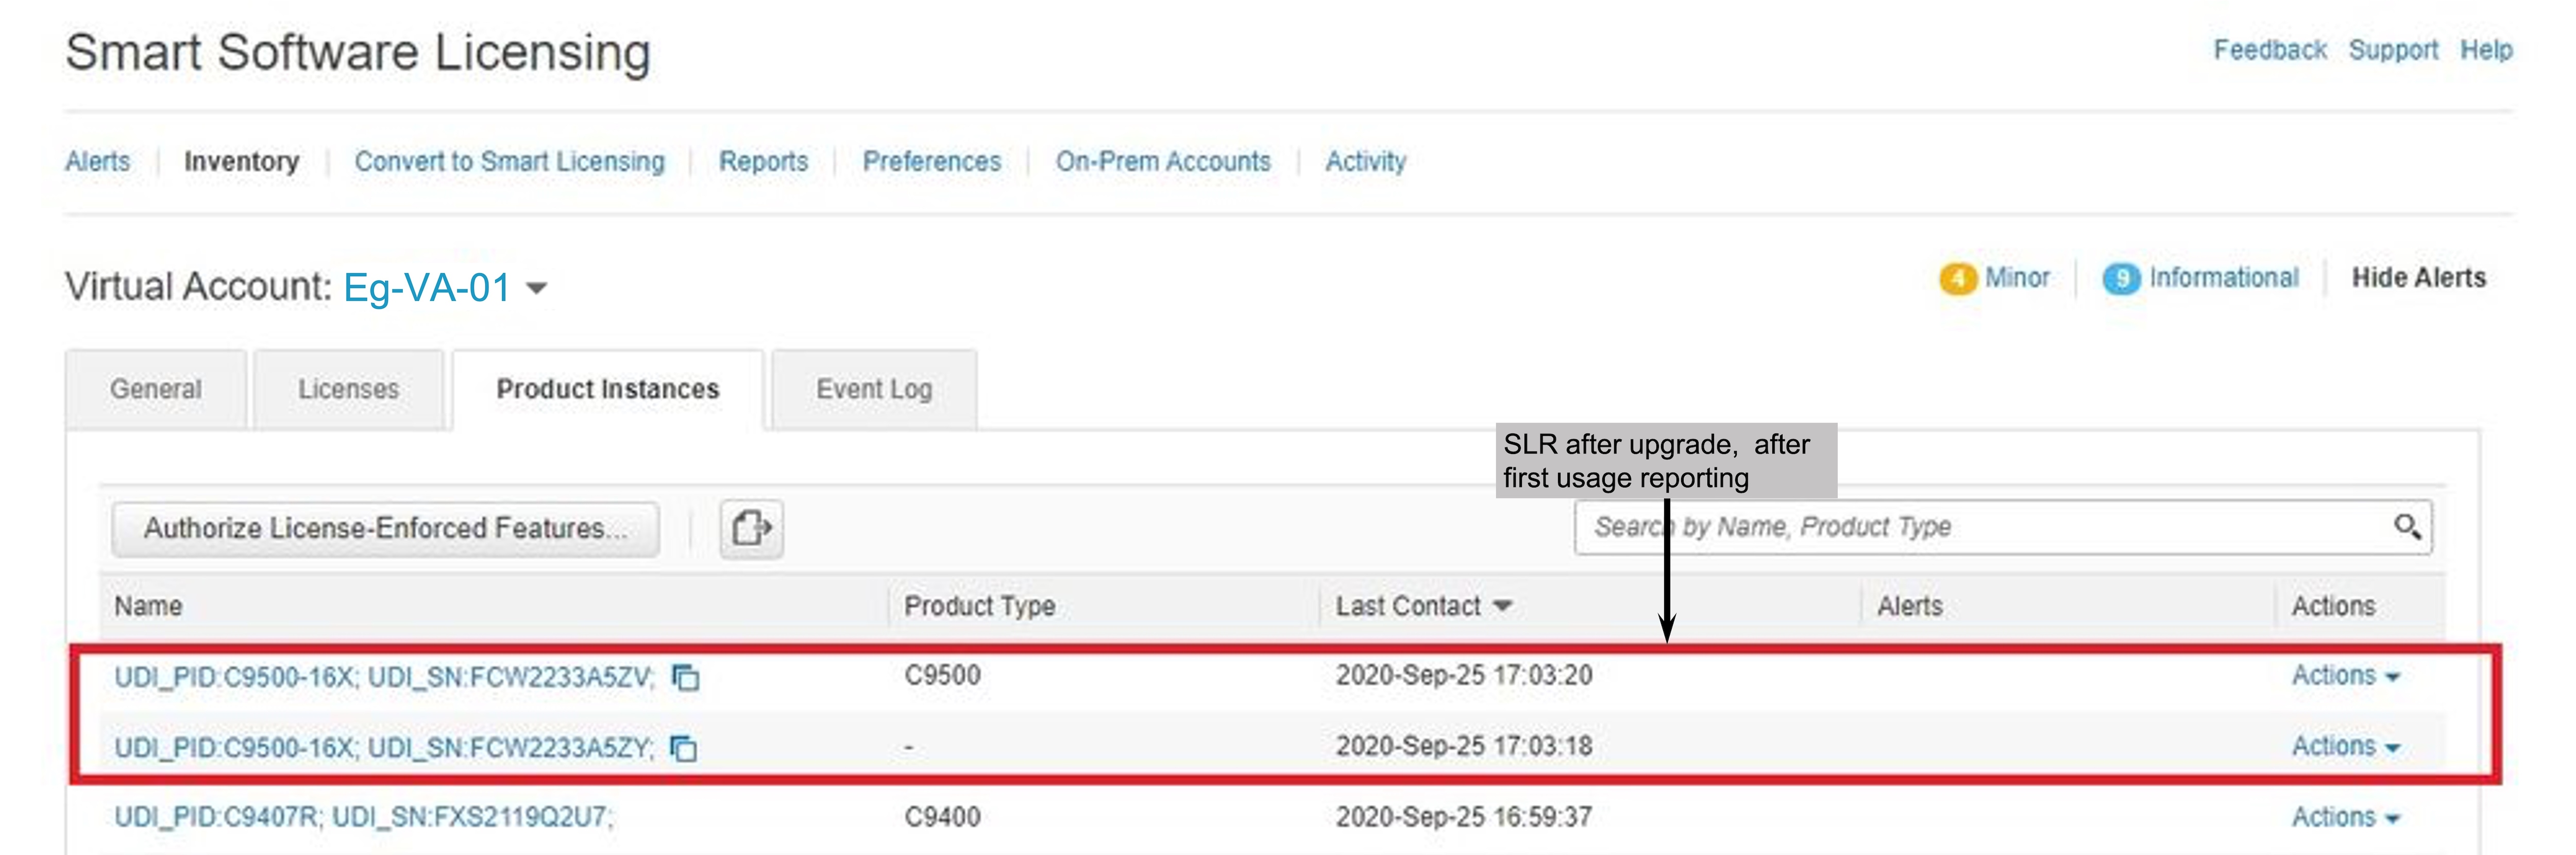Screen dimensions: 2576x855
Task: Copy the FCW2233A5ZY instance name icon
Action: (x=684, y=748)
